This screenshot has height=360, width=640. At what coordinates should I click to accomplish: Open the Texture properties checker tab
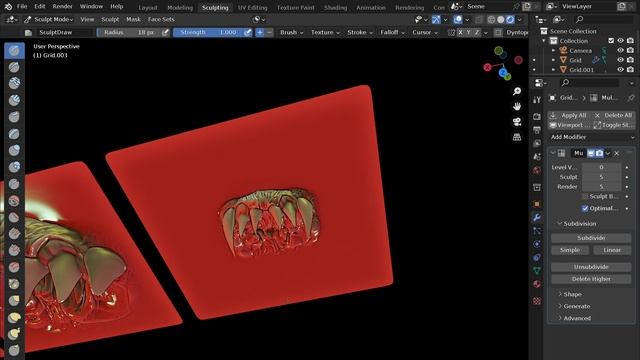pyautogui.click(x=537, y=301)
